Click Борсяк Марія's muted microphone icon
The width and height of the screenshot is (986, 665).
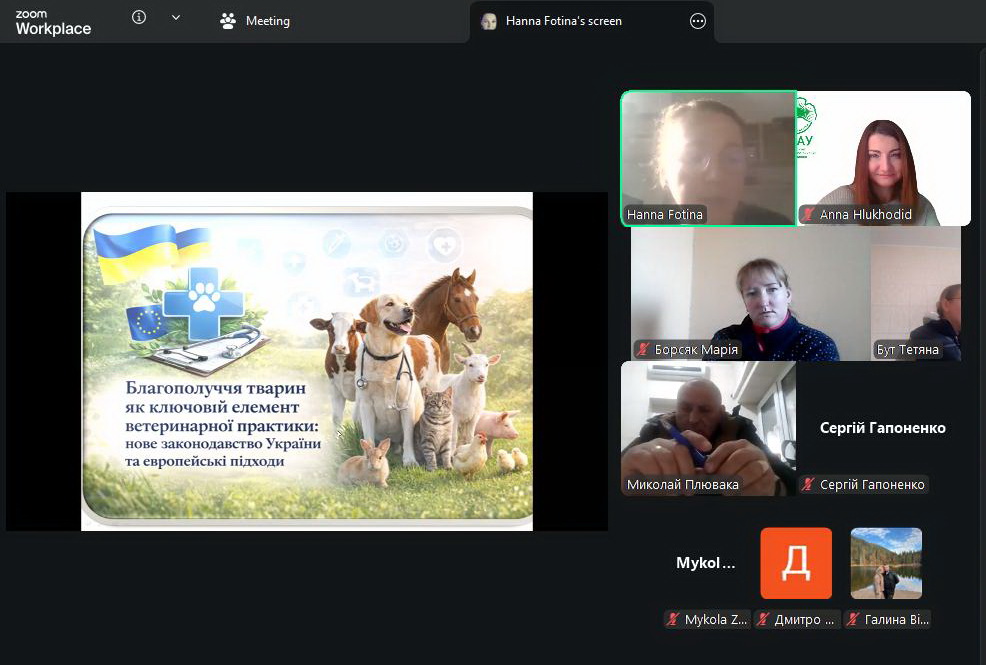pos(643,350)
